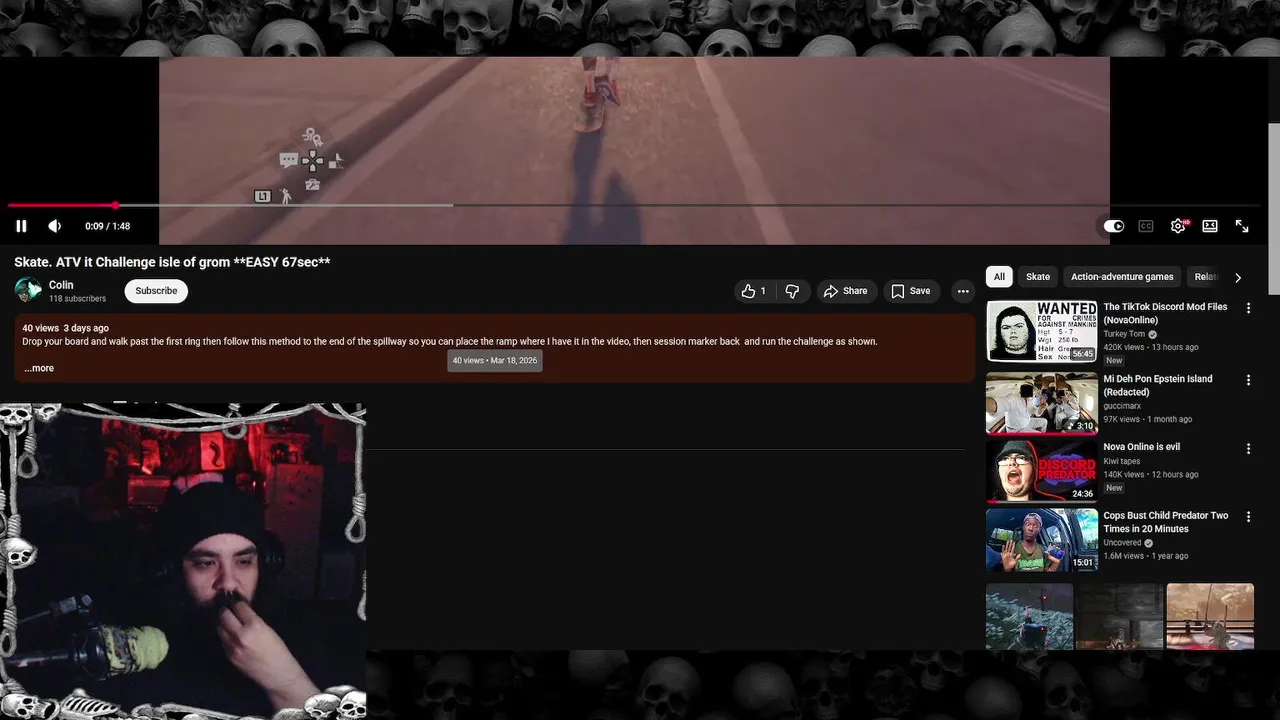
Task: Open first shorts thumbnail below recommendations
Action: 1029,617
